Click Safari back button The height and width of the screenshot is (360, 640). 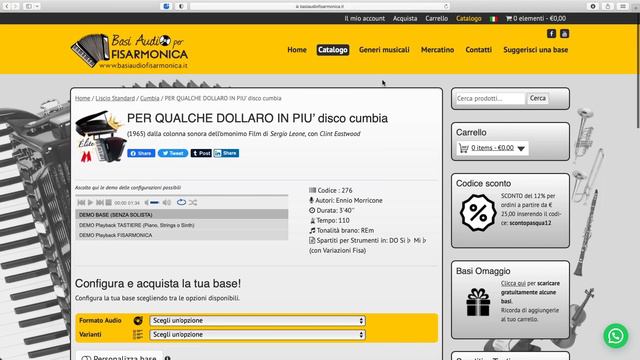click(x=6, y=6)
